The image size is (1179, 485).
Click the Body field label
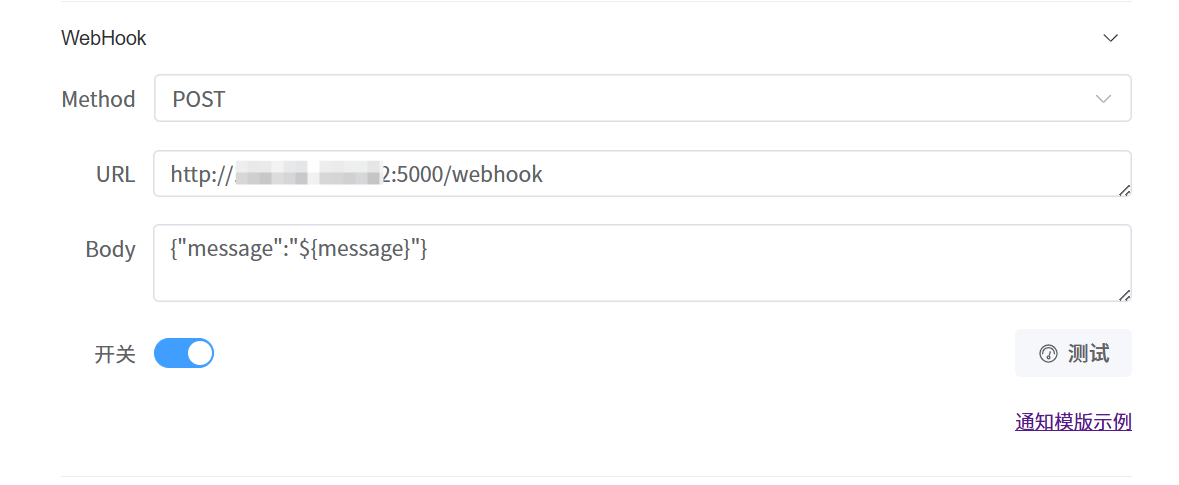point(111,250)
